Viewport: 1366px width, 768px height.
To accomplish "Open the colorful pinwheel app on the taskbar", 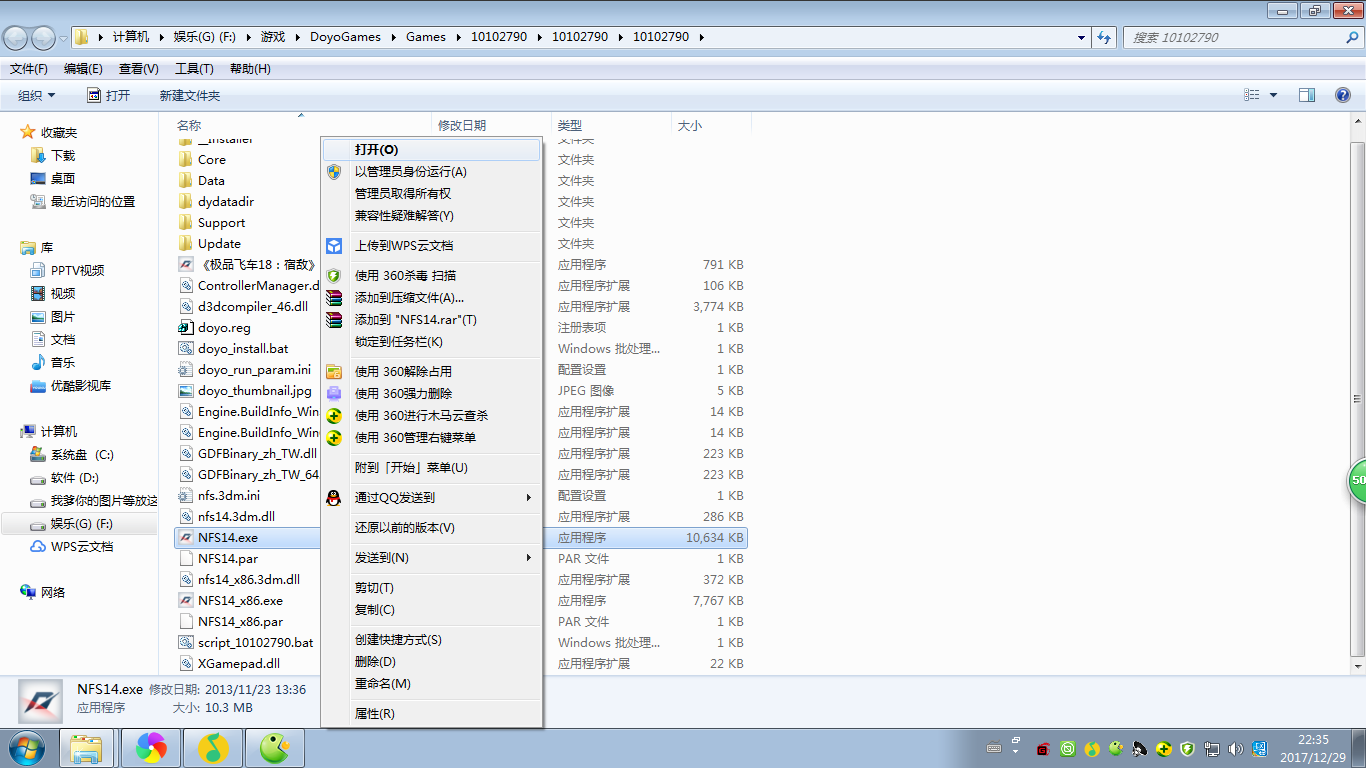I will (151, 747).
